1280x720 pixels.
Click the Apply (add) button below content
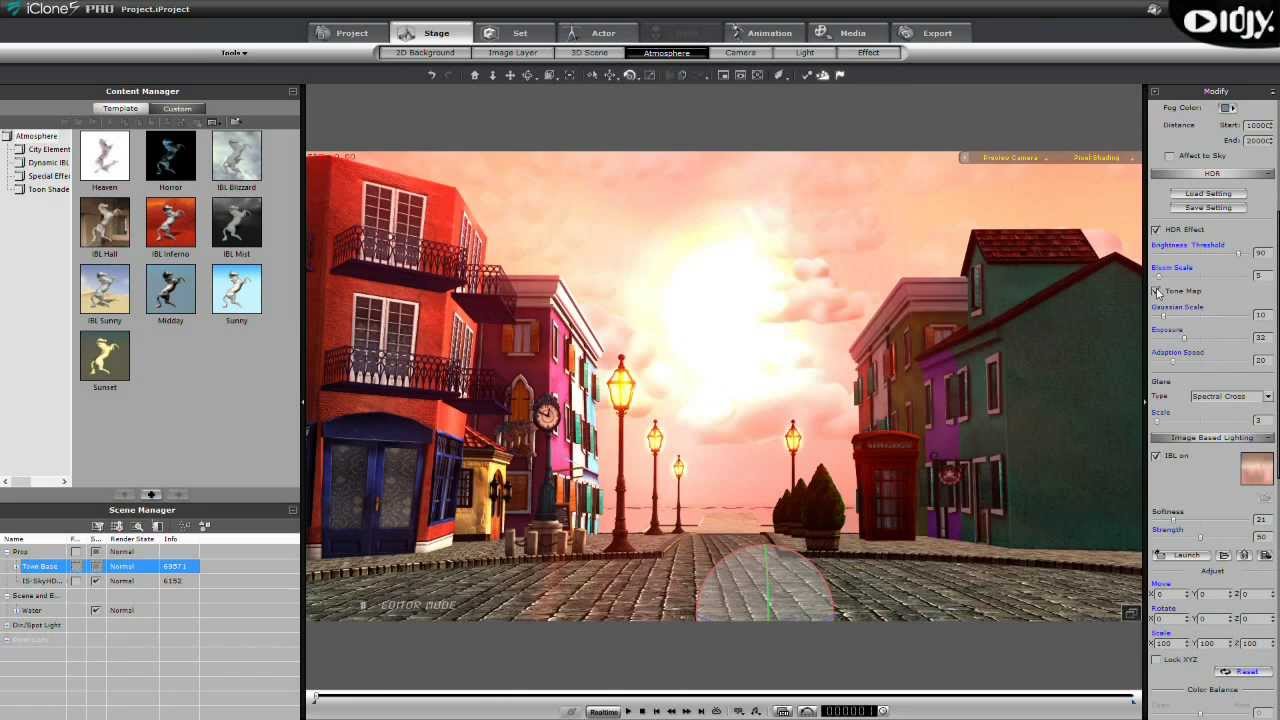(x=151, y=494)
